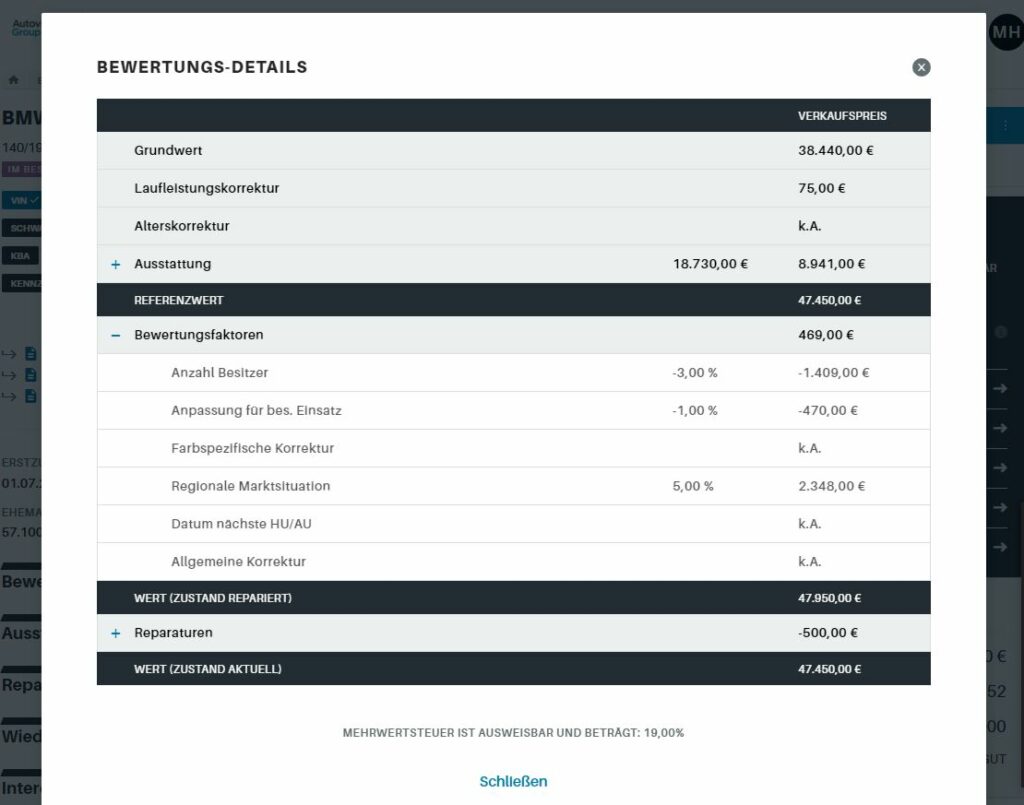Click the REFERENZWERT row label

(178, 300)
